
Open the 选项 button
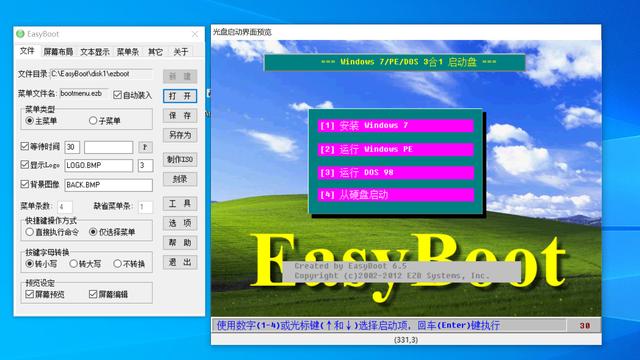pos(180,223)
